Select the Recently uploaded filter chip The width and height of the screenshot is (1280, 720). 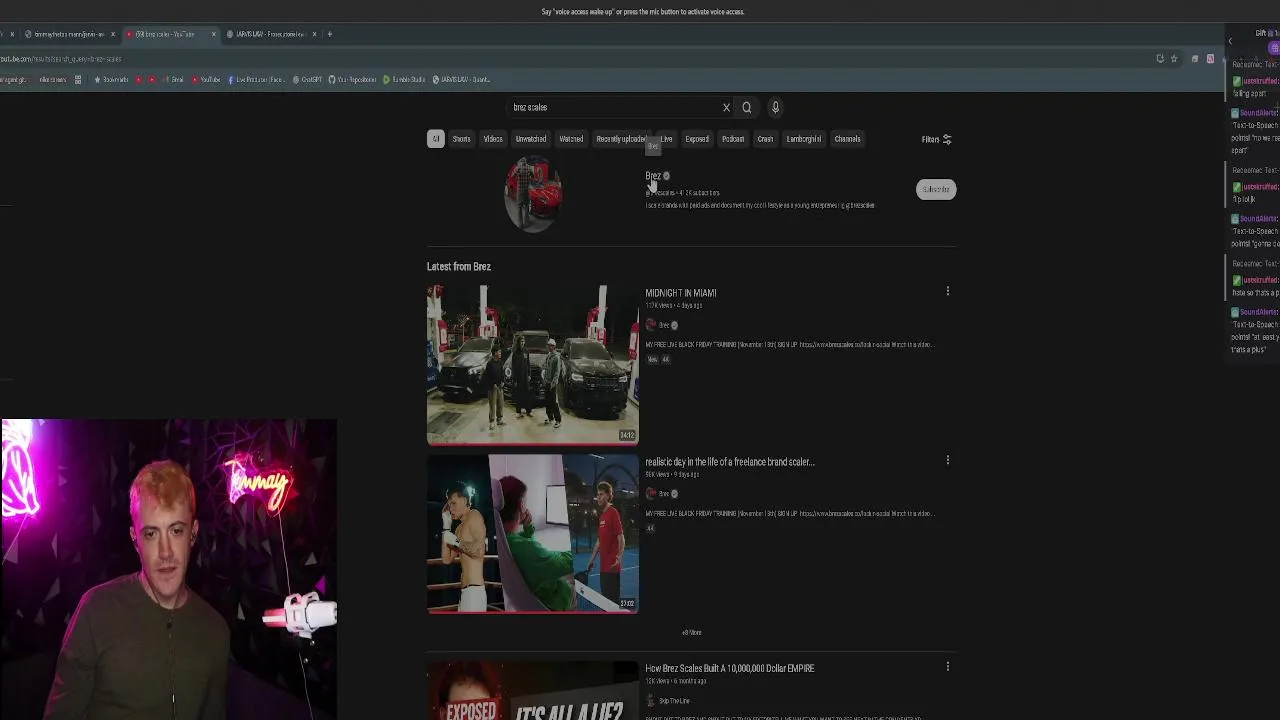point(621,139)
